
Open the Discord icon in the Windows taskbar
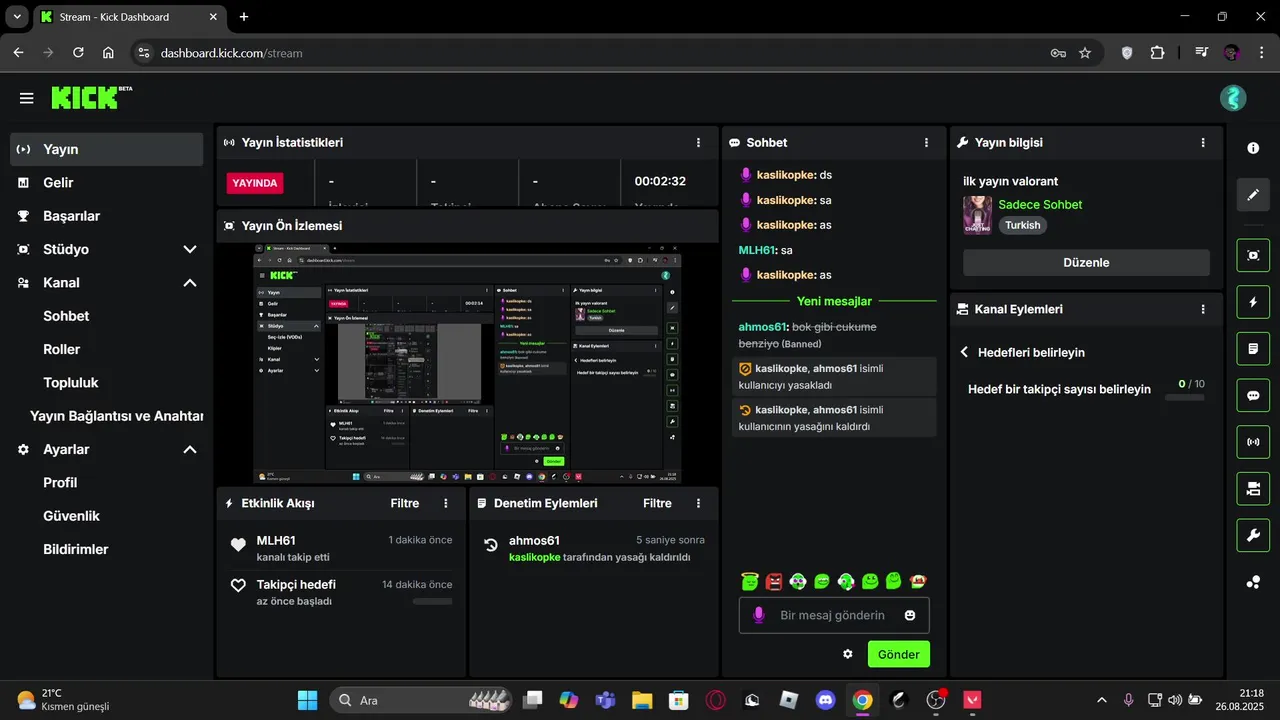(825, 700)
